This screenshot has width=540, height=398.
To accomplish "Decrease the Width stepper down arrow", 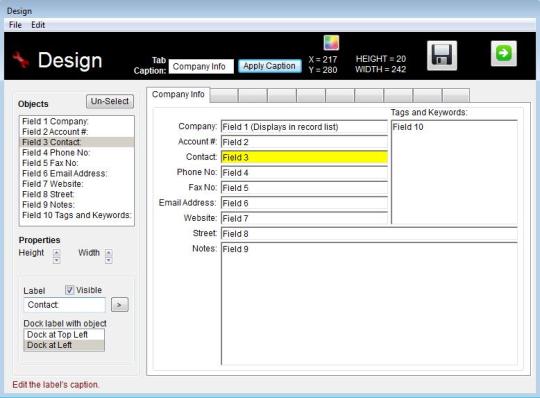I will 108,260.
